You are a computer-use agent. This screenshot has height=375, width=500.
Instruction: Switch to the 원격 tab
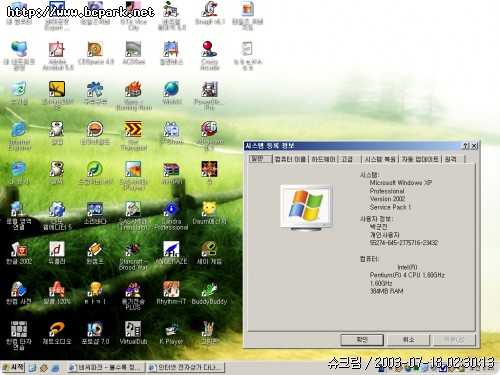451,159
